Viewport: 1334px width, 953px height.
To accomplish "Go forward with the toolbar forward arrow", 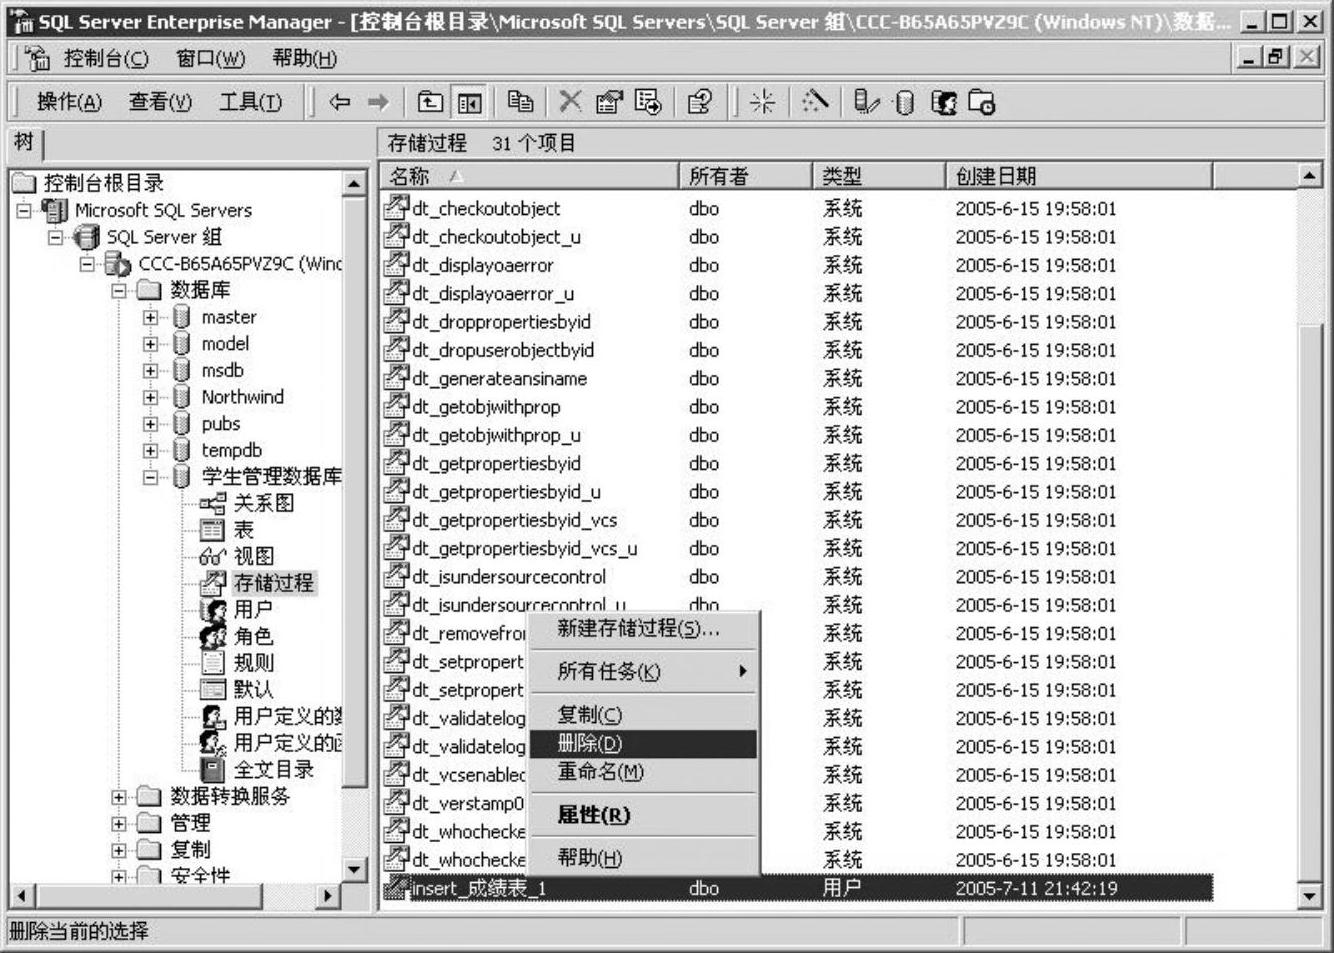I will click(377, 102).
